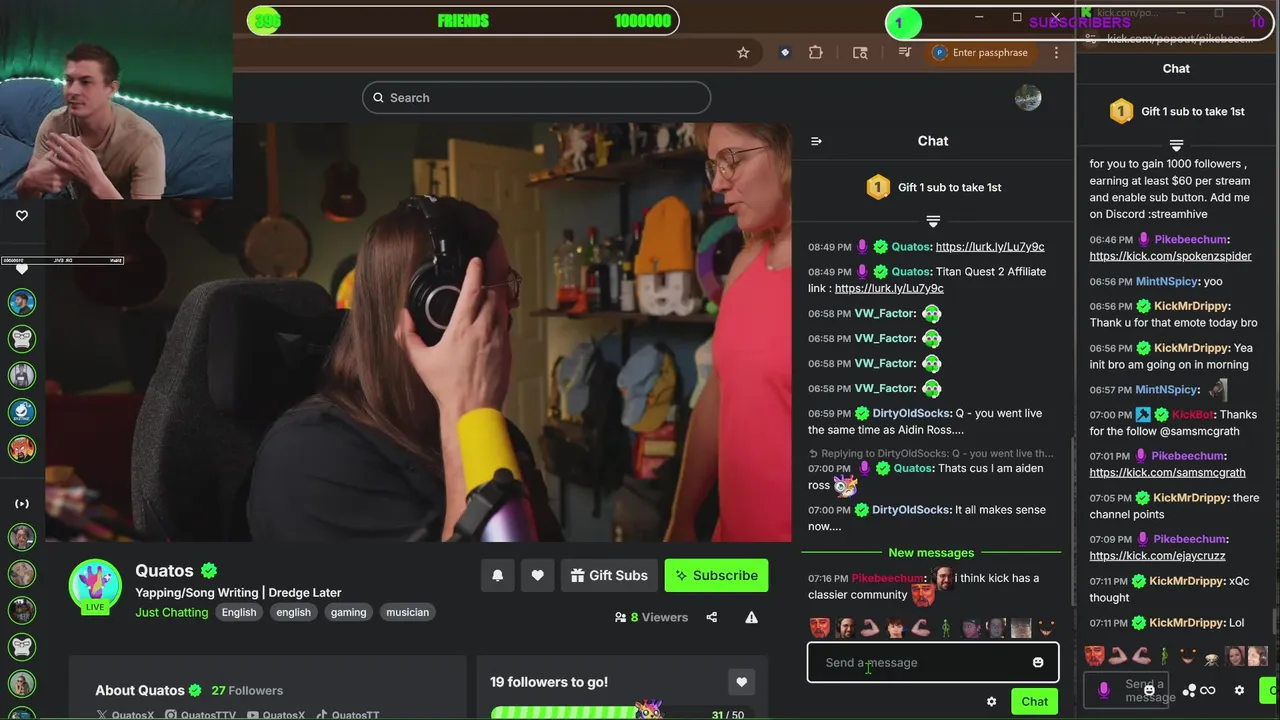Click KickBot username in popout chat
The image size is (1280, 720).
click(1192, 415)
